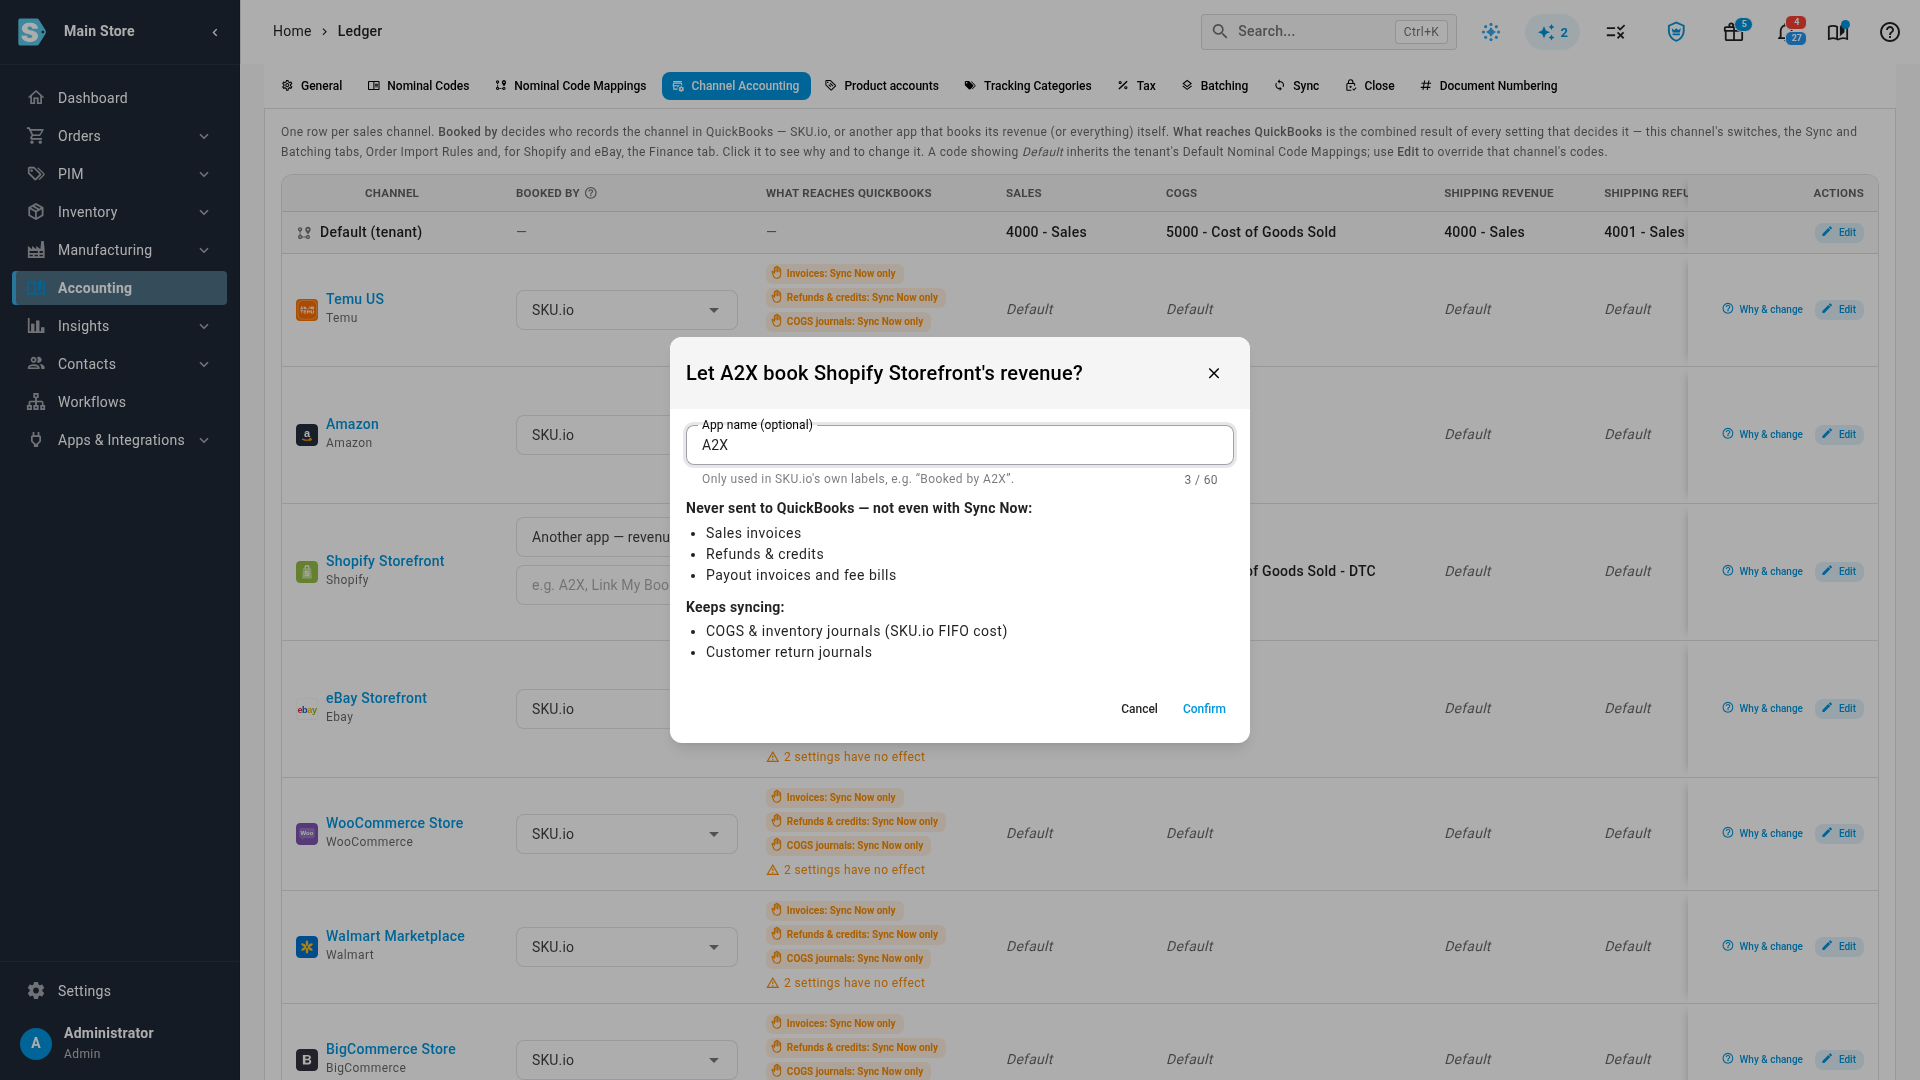Open Walmart Marketplace Booked By dropdown

tap(627, 947)
